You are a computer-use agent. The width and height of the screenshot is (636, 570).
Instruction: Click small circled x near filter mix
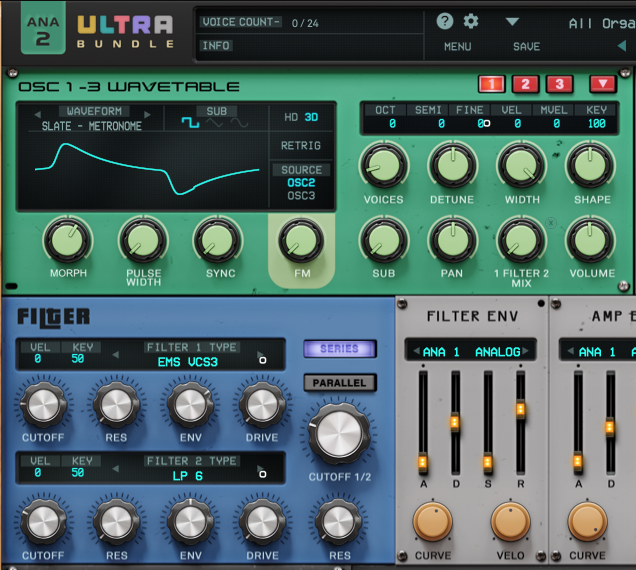[551, 223]
